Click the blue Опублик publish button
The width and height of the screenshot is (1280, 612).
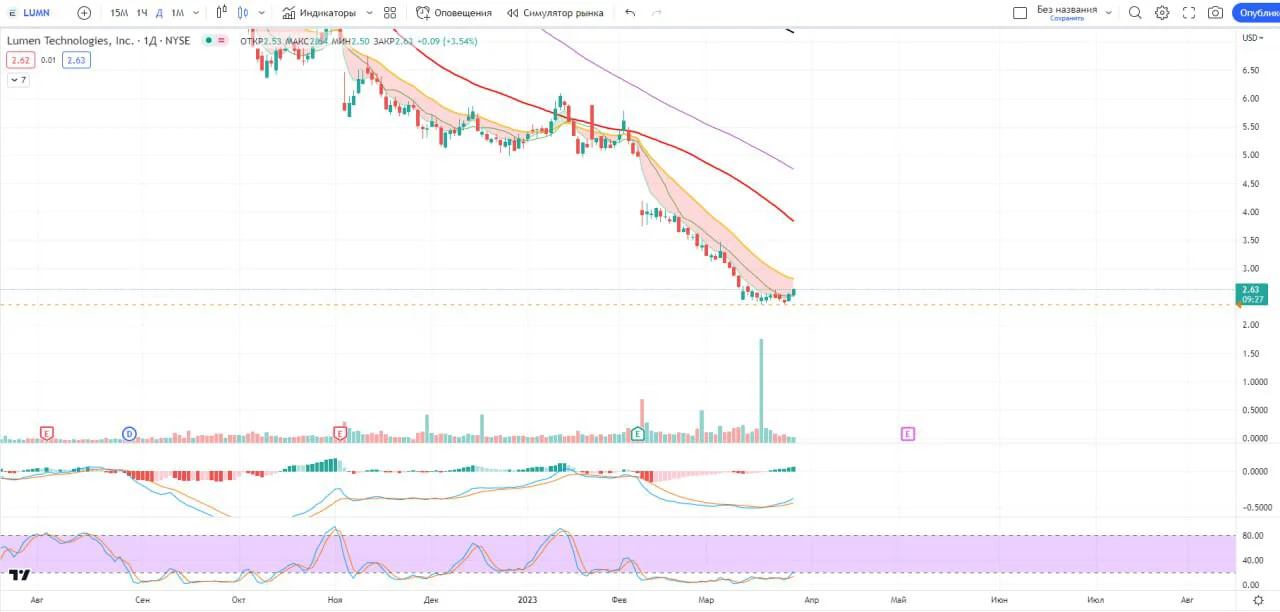(x=1256, y=13)
